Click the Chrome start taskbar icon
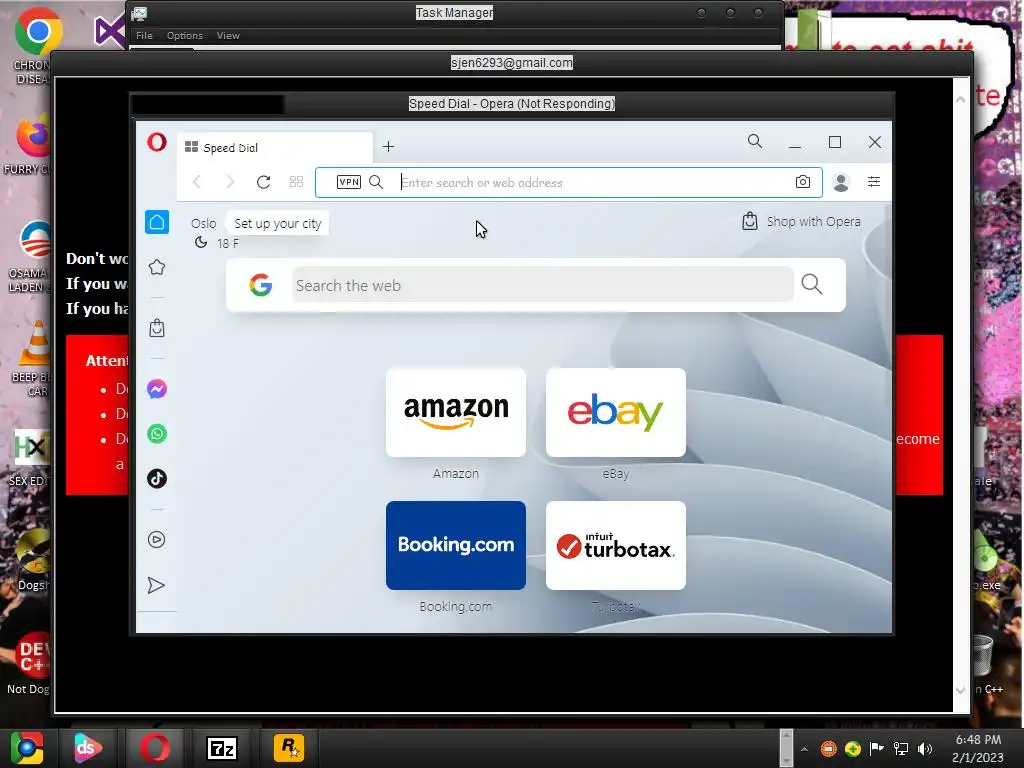 tap(27, 748)
